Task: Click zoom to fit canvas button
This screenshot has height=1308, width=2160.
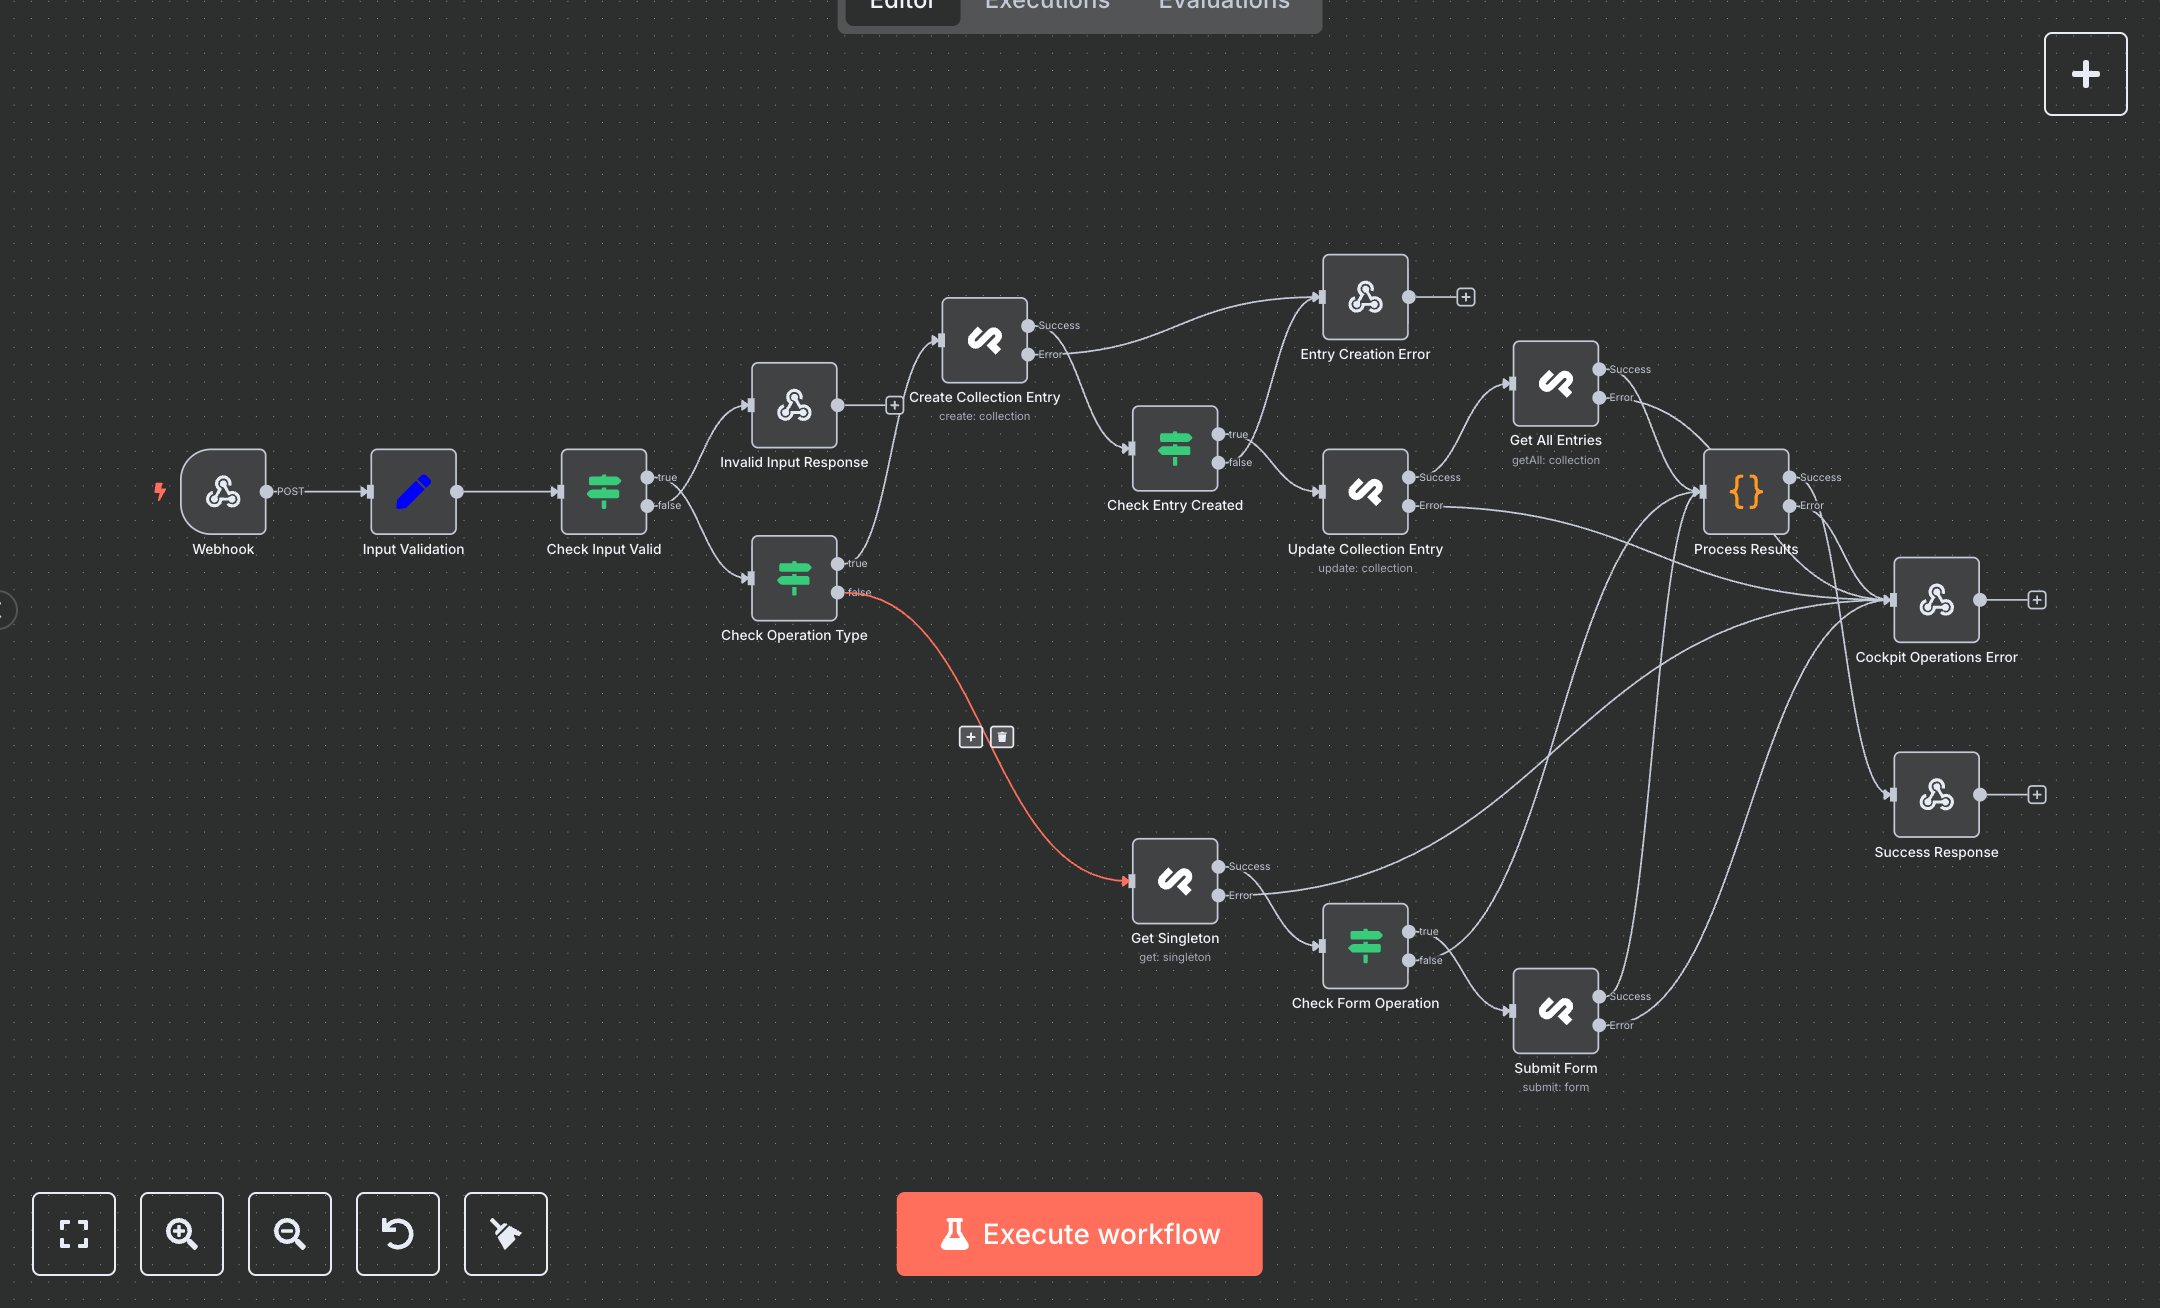Action: pyautogui.click(x=74, y=1233)
